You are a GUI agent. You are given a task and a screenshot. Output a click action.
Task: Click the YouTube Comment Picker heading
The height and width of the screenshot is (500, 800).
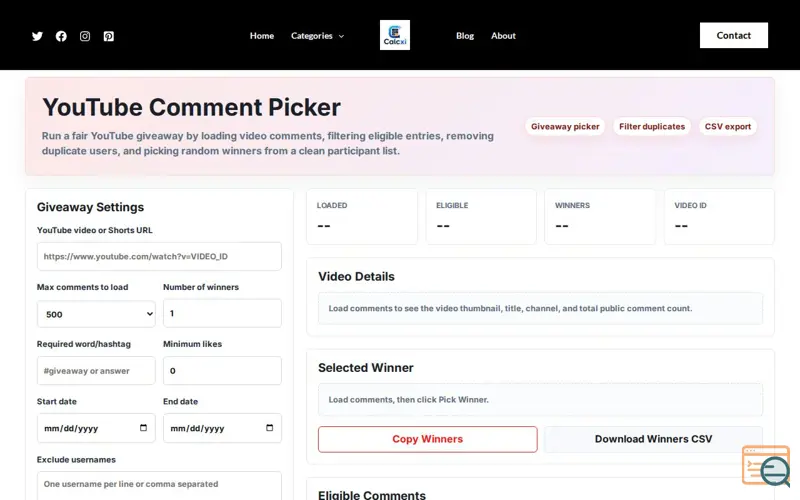coord(191,107)
